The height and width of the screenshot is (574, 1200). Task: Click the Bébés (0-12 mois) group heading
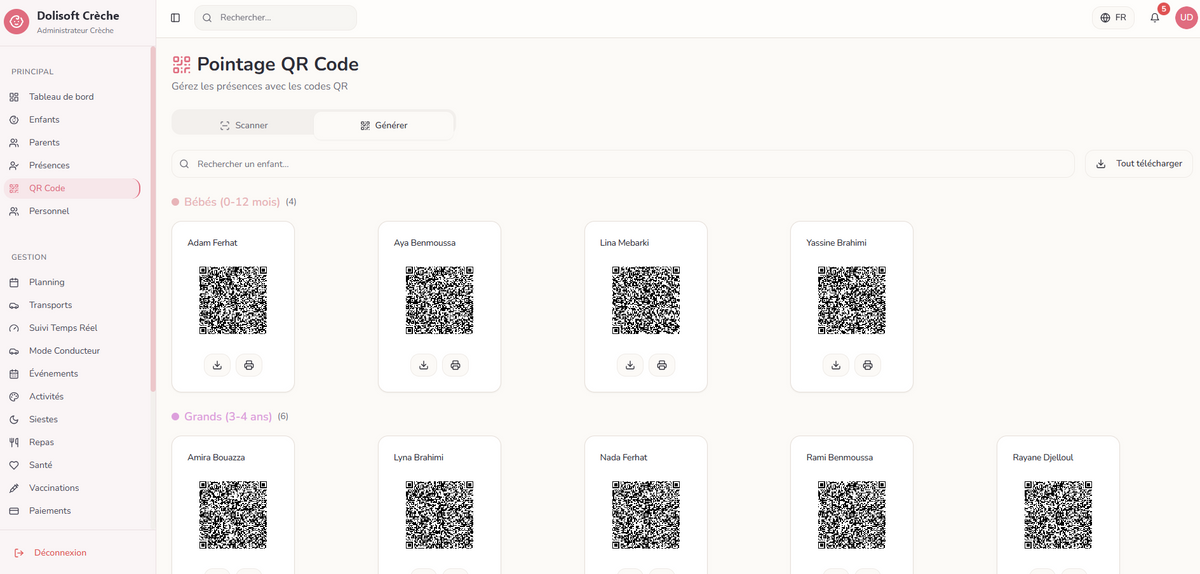pos(232,202)
